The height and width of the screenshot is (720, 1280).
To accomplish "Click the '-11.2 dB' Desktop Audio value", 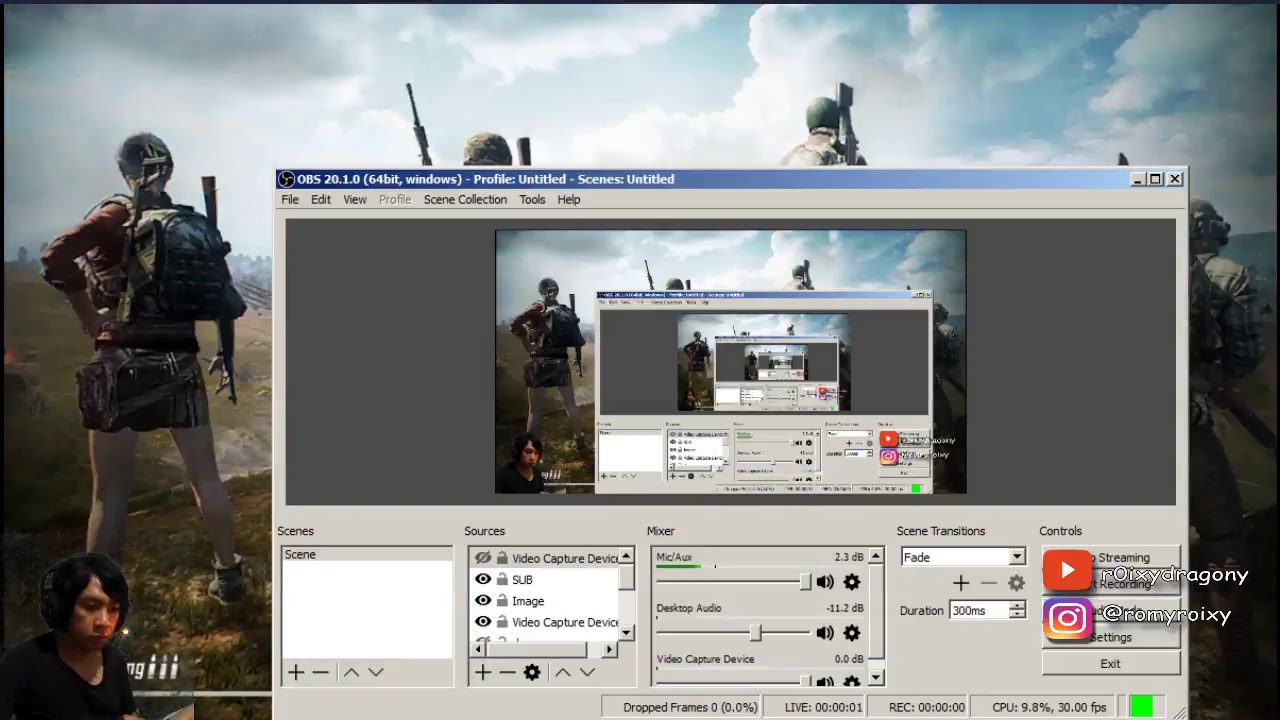I will tap(845, 608).
